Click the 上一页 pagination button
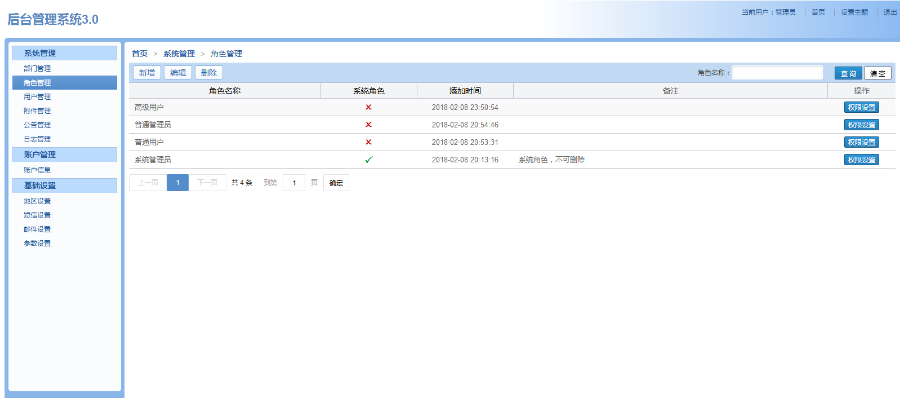Viewport: 900px width, 398px height. coord(148,183)
